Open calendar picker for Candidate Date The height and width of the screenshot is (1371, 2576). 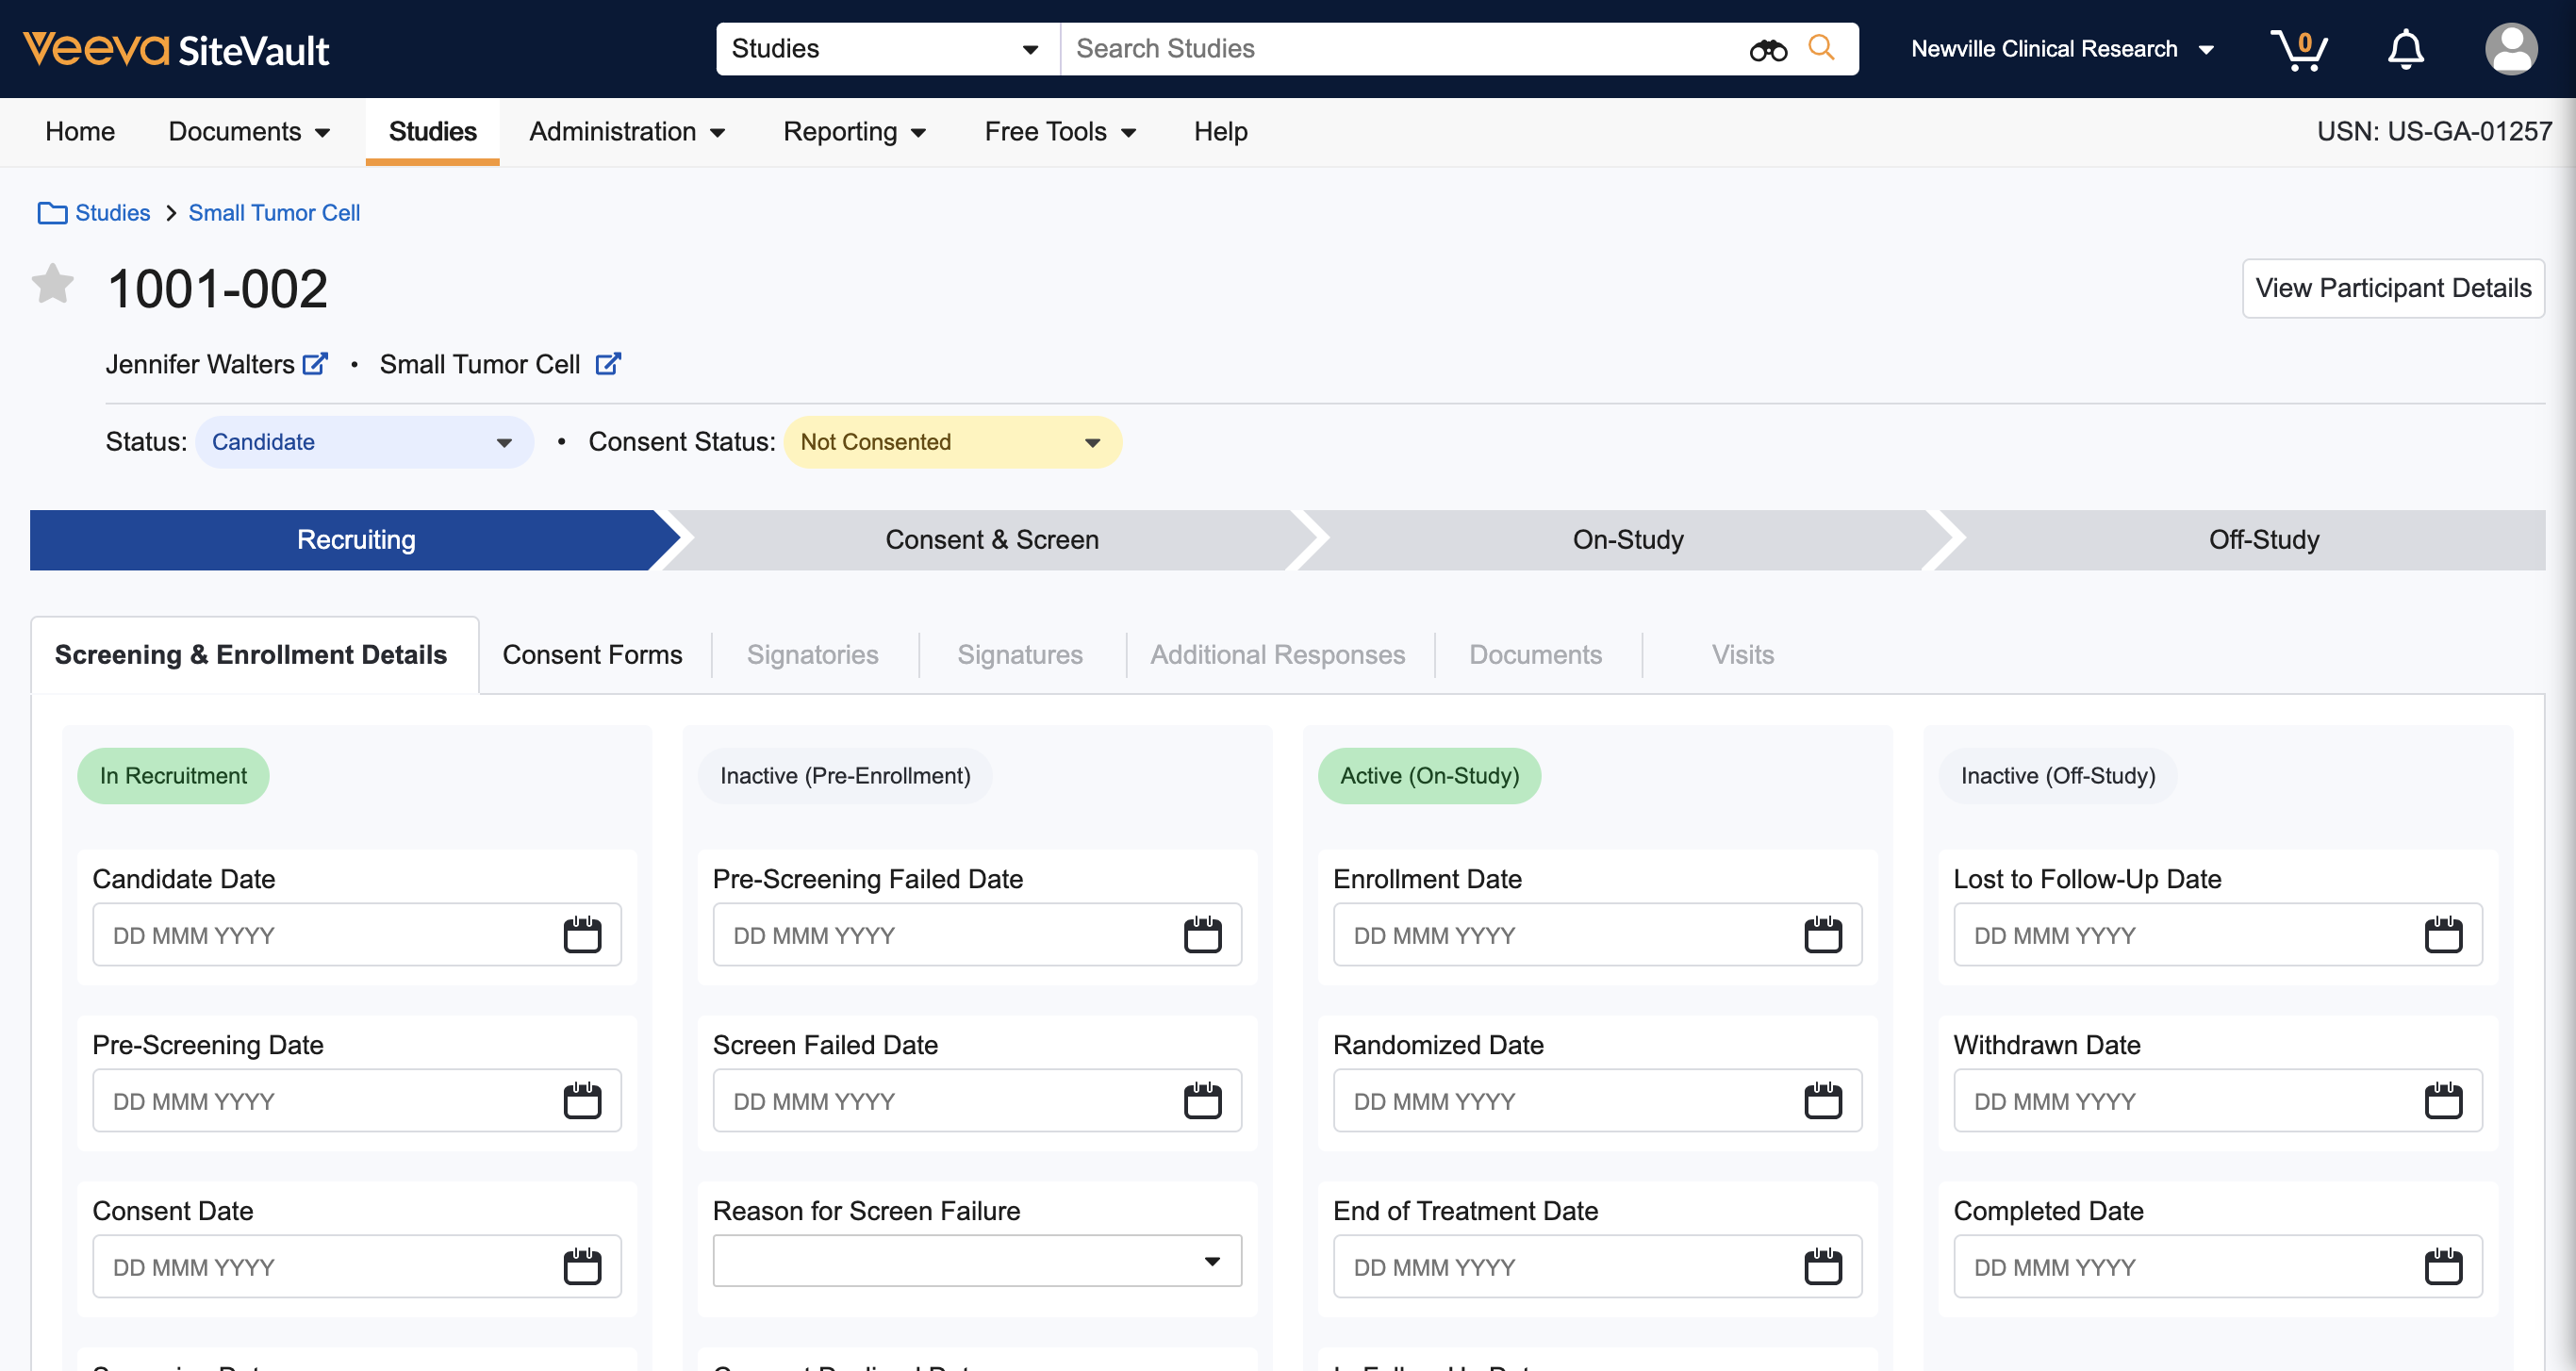point(582,935)
